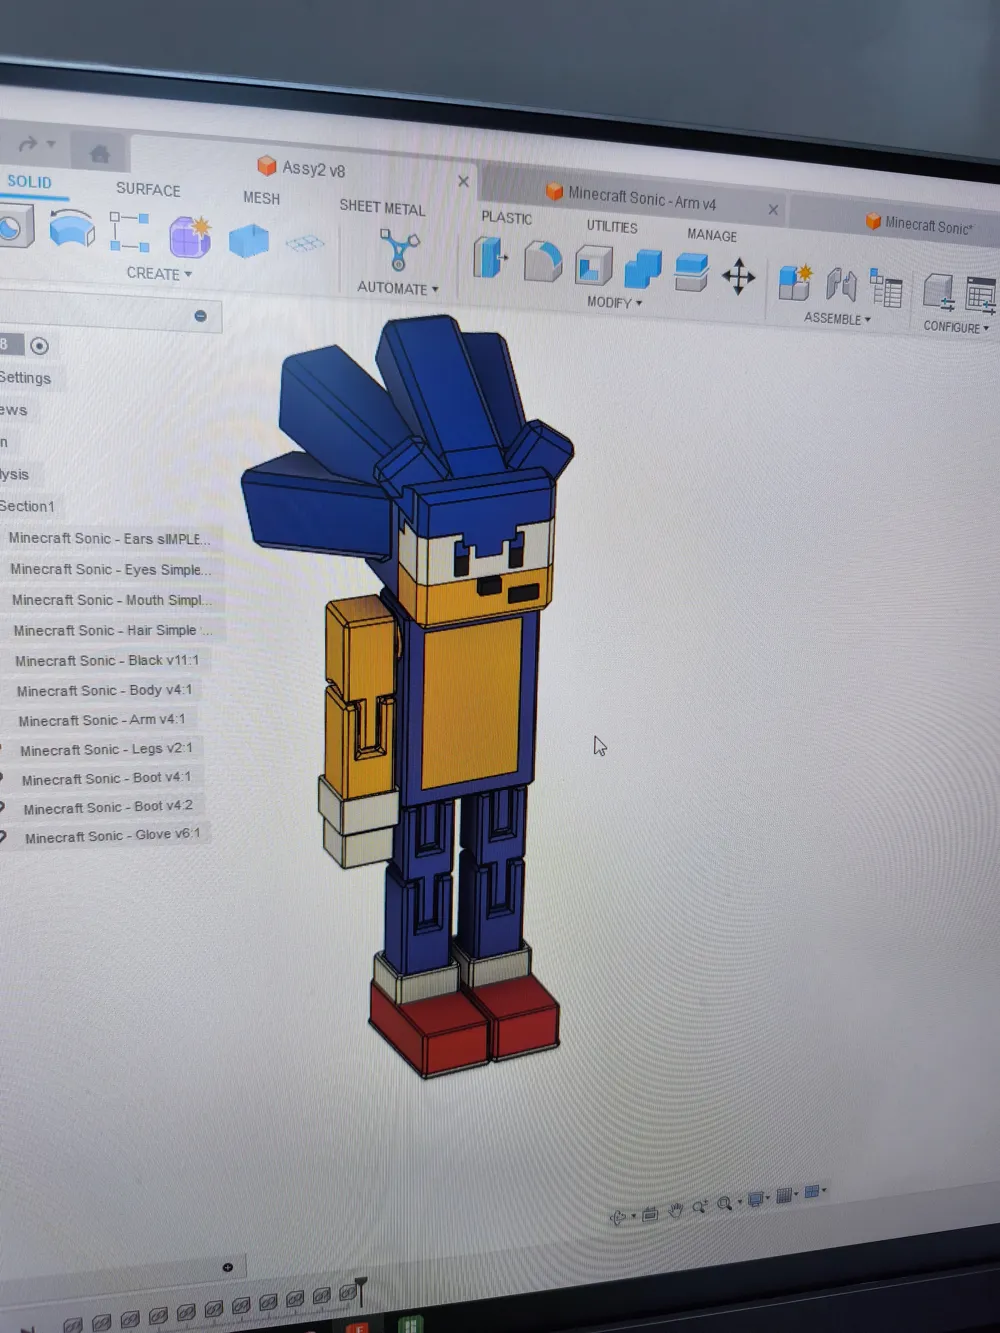Open Display Settings monitor icon

[756, 1199]
